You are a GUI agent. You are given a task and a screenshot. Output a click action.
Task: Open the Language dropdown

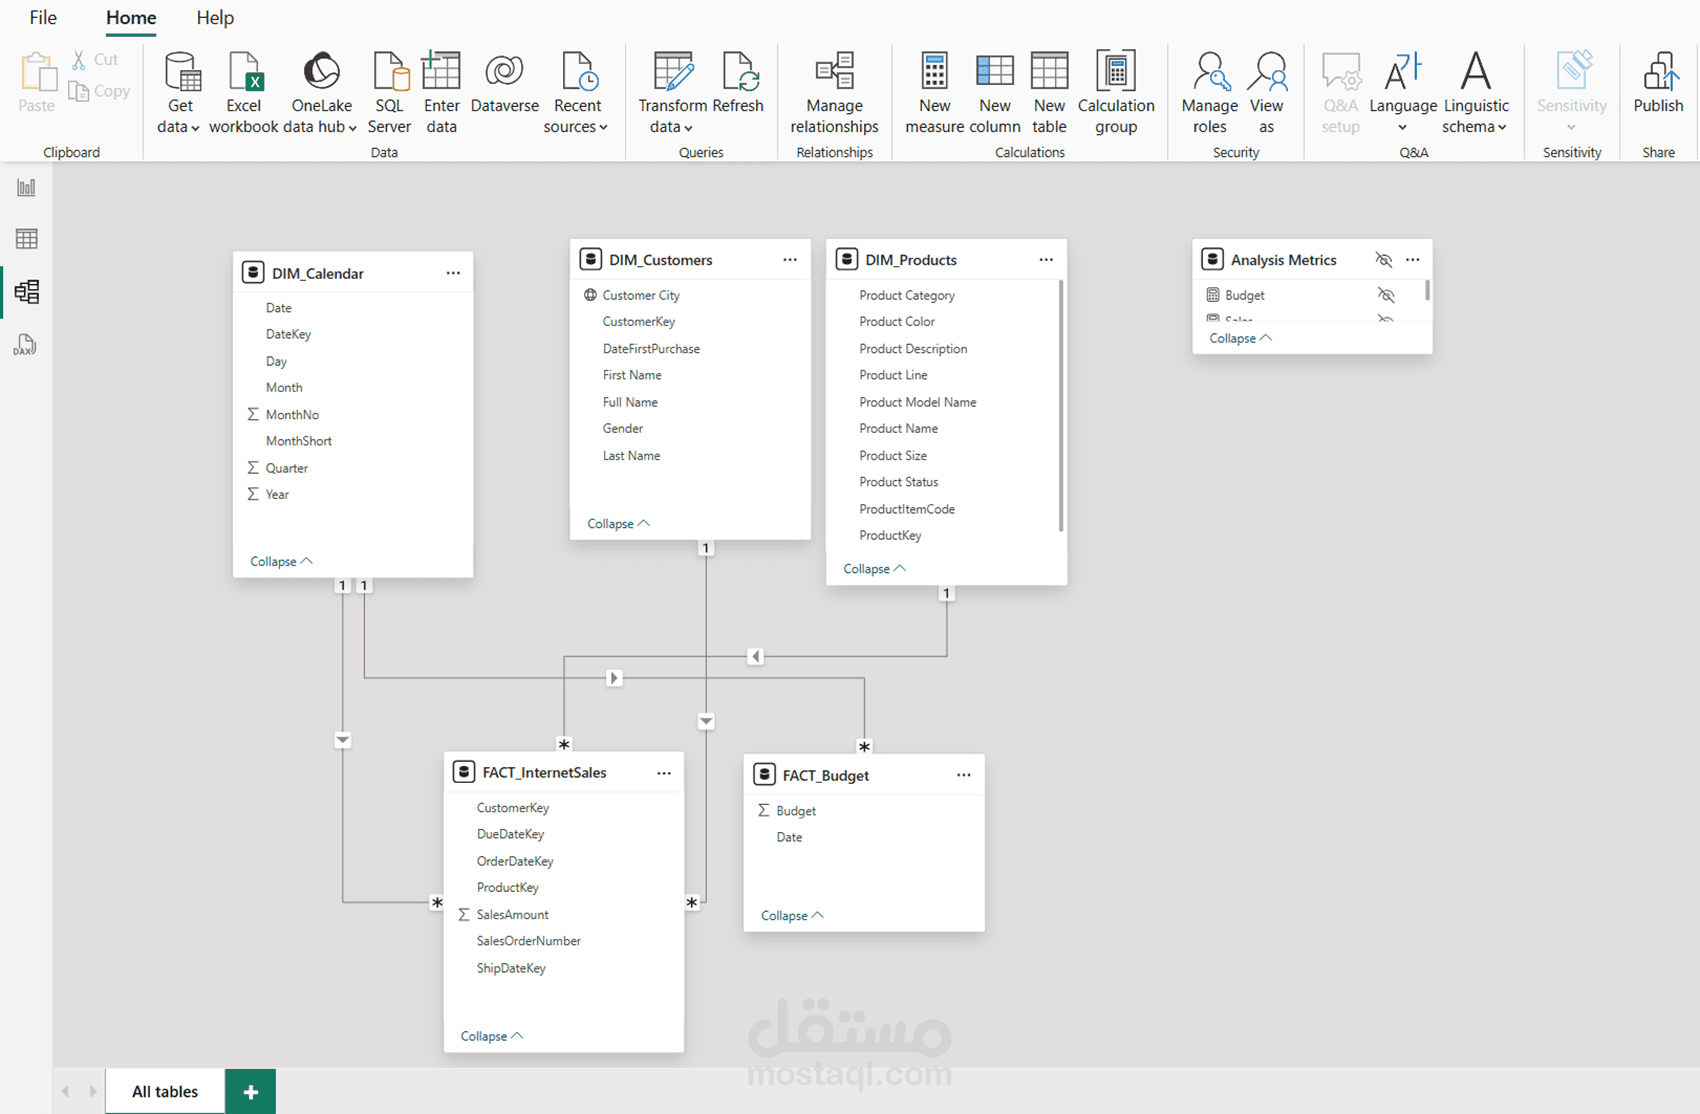pyautogui.click(x=1402, y=93)
